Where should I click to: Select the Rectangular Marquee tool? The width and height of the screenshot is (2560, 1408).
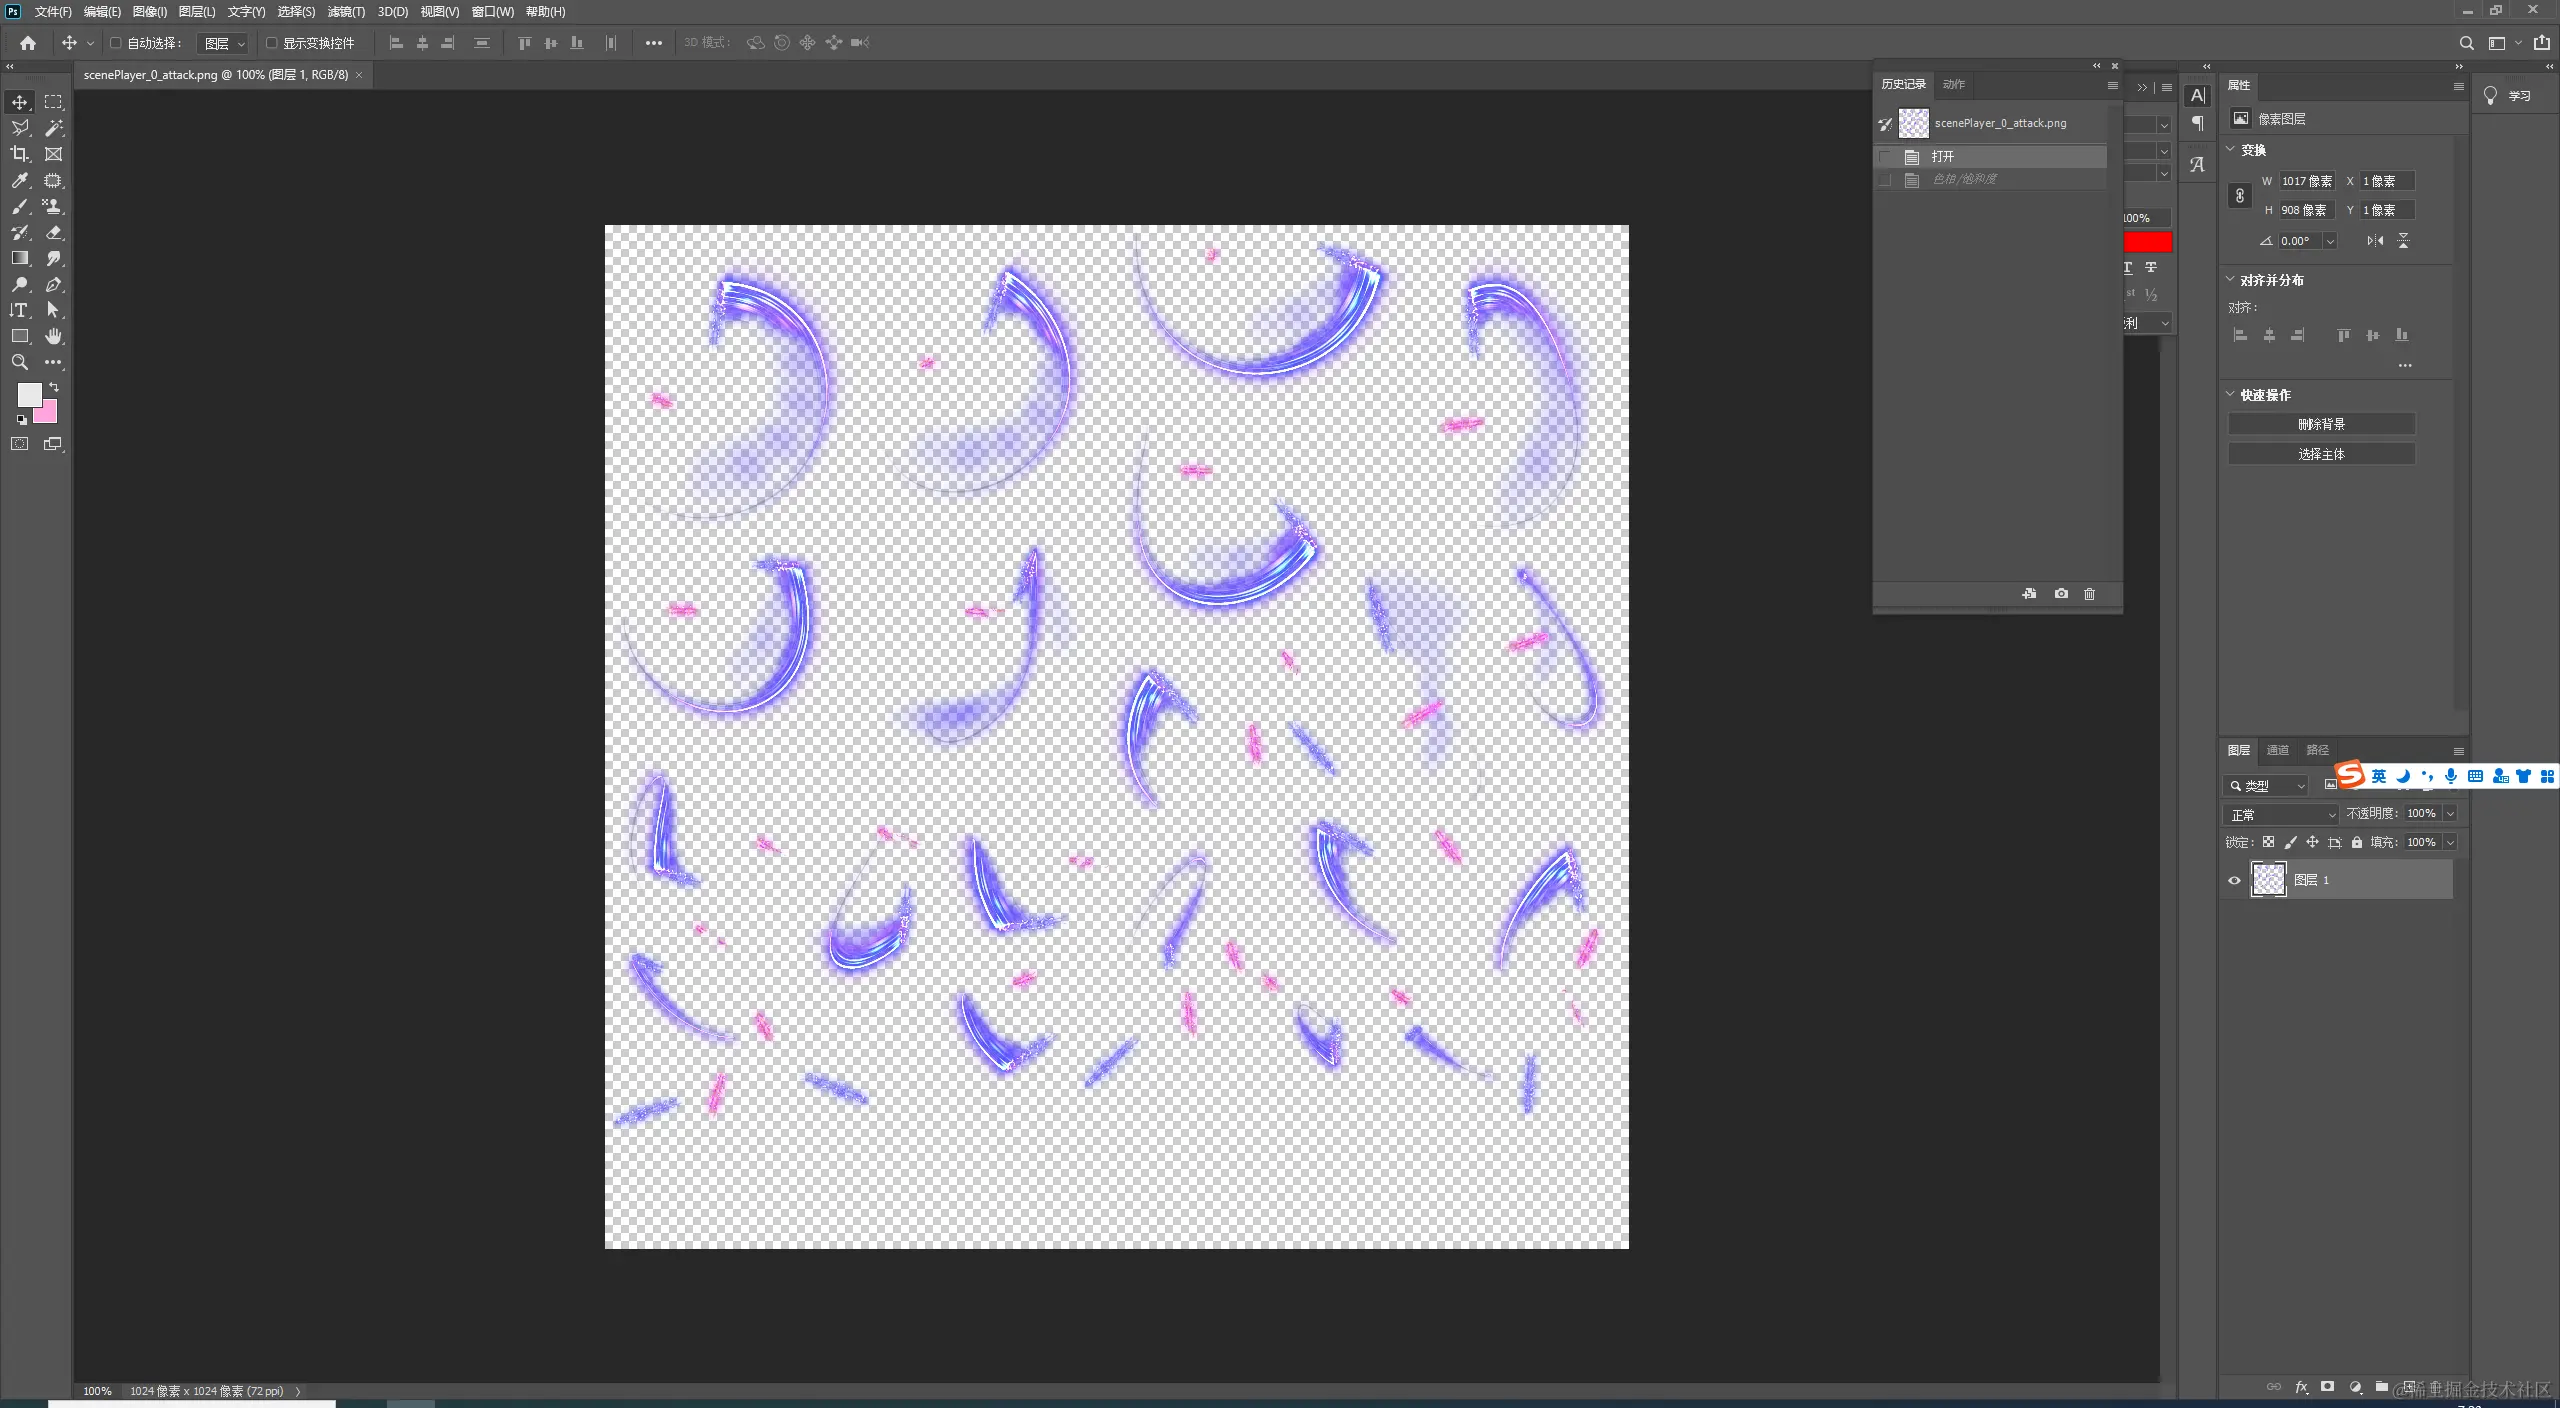(x=53, y=102)
